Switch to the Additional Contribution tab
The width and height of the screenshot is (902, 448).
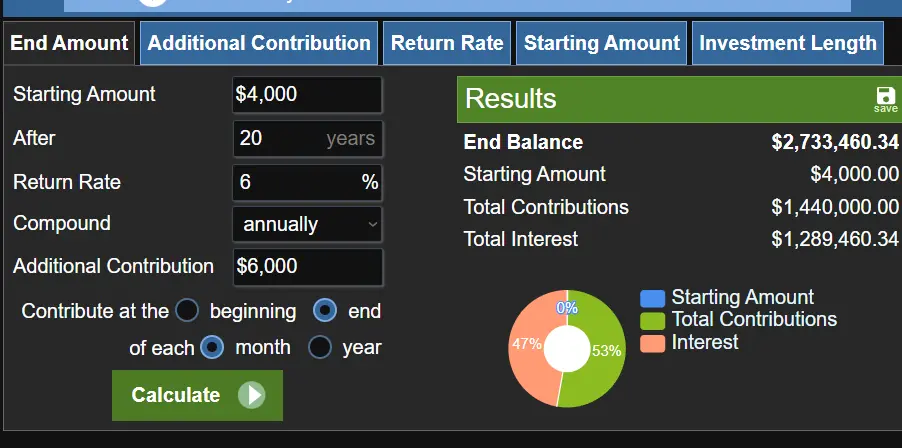(259, 43)
